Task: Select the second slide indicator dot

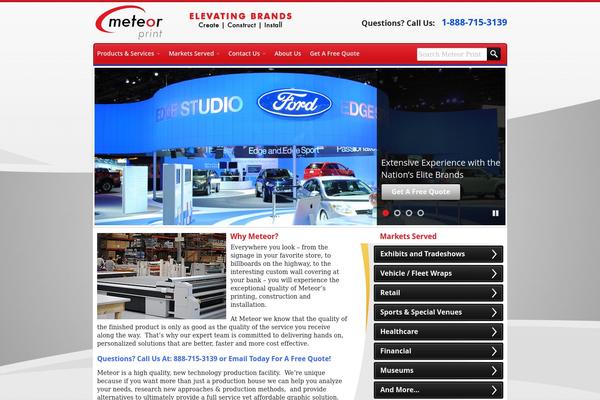Action: pyautogui.click(x=397, y=213)
